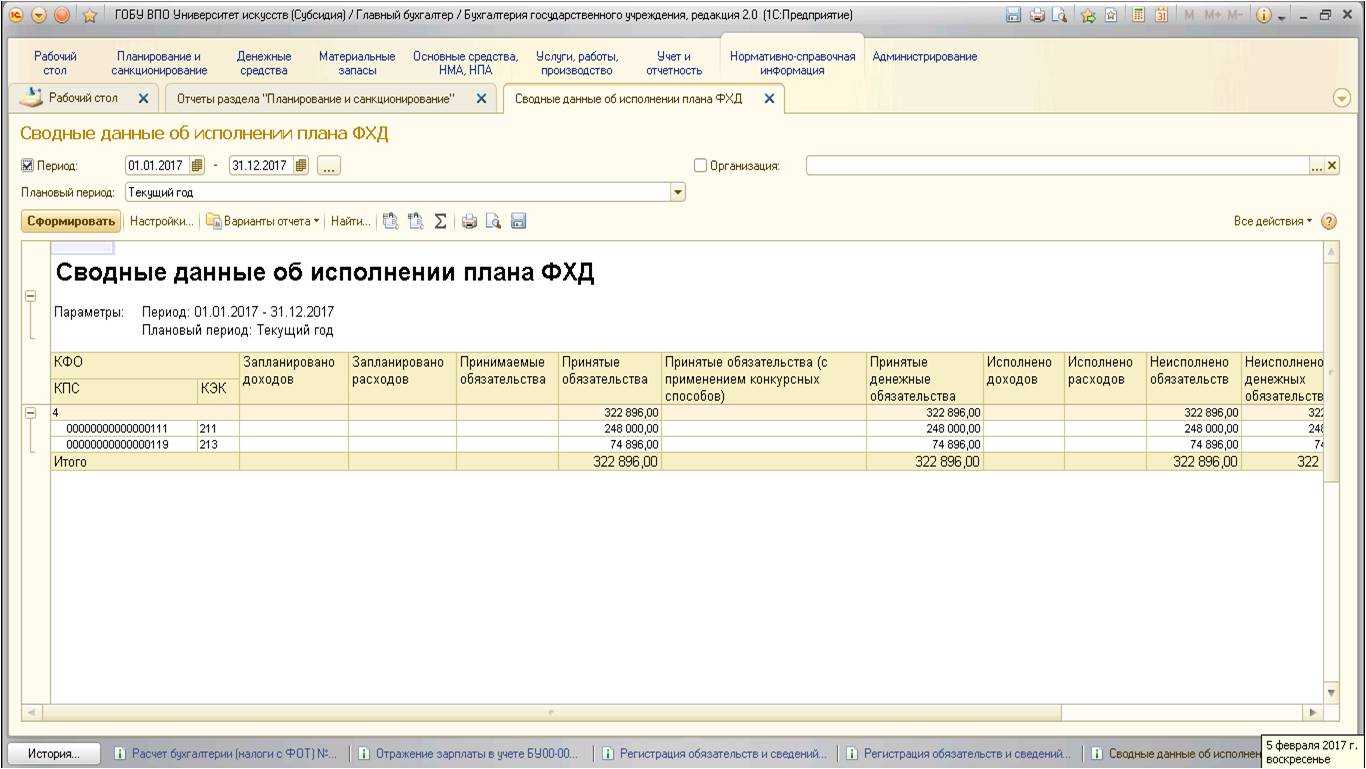Open the Материальные запасы section
This screenshot has height=769, width=1366.
coord(357,64)
